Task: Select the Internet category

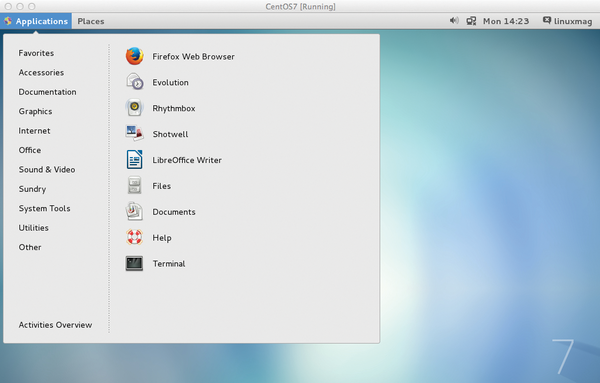Action: click(34, 131)
